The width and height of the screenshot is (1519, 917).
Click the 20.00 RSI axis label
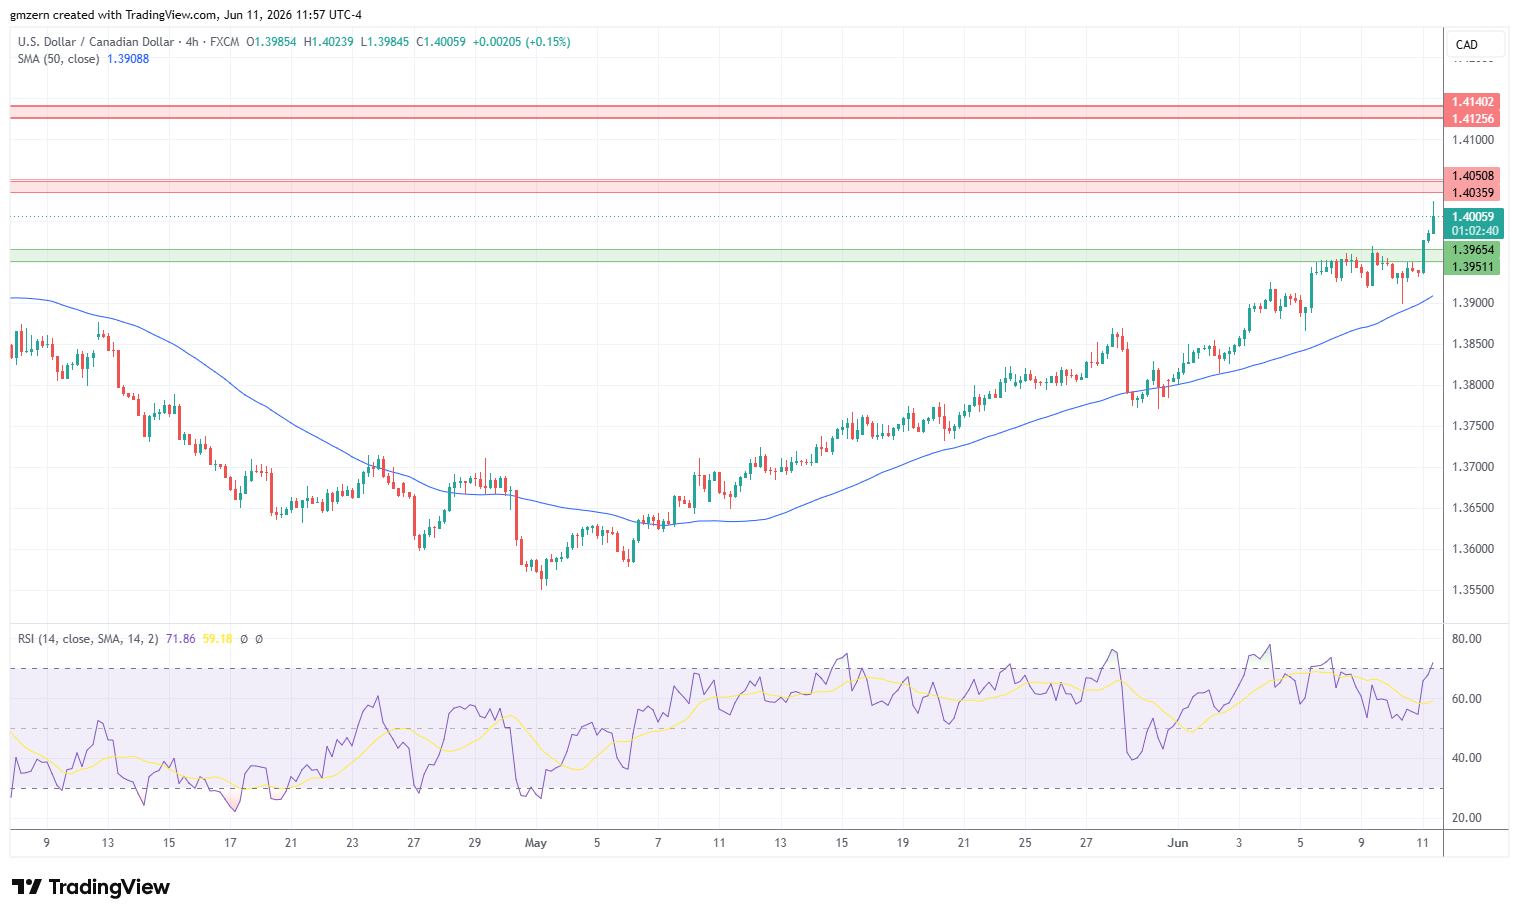[x=1467, y=818]
